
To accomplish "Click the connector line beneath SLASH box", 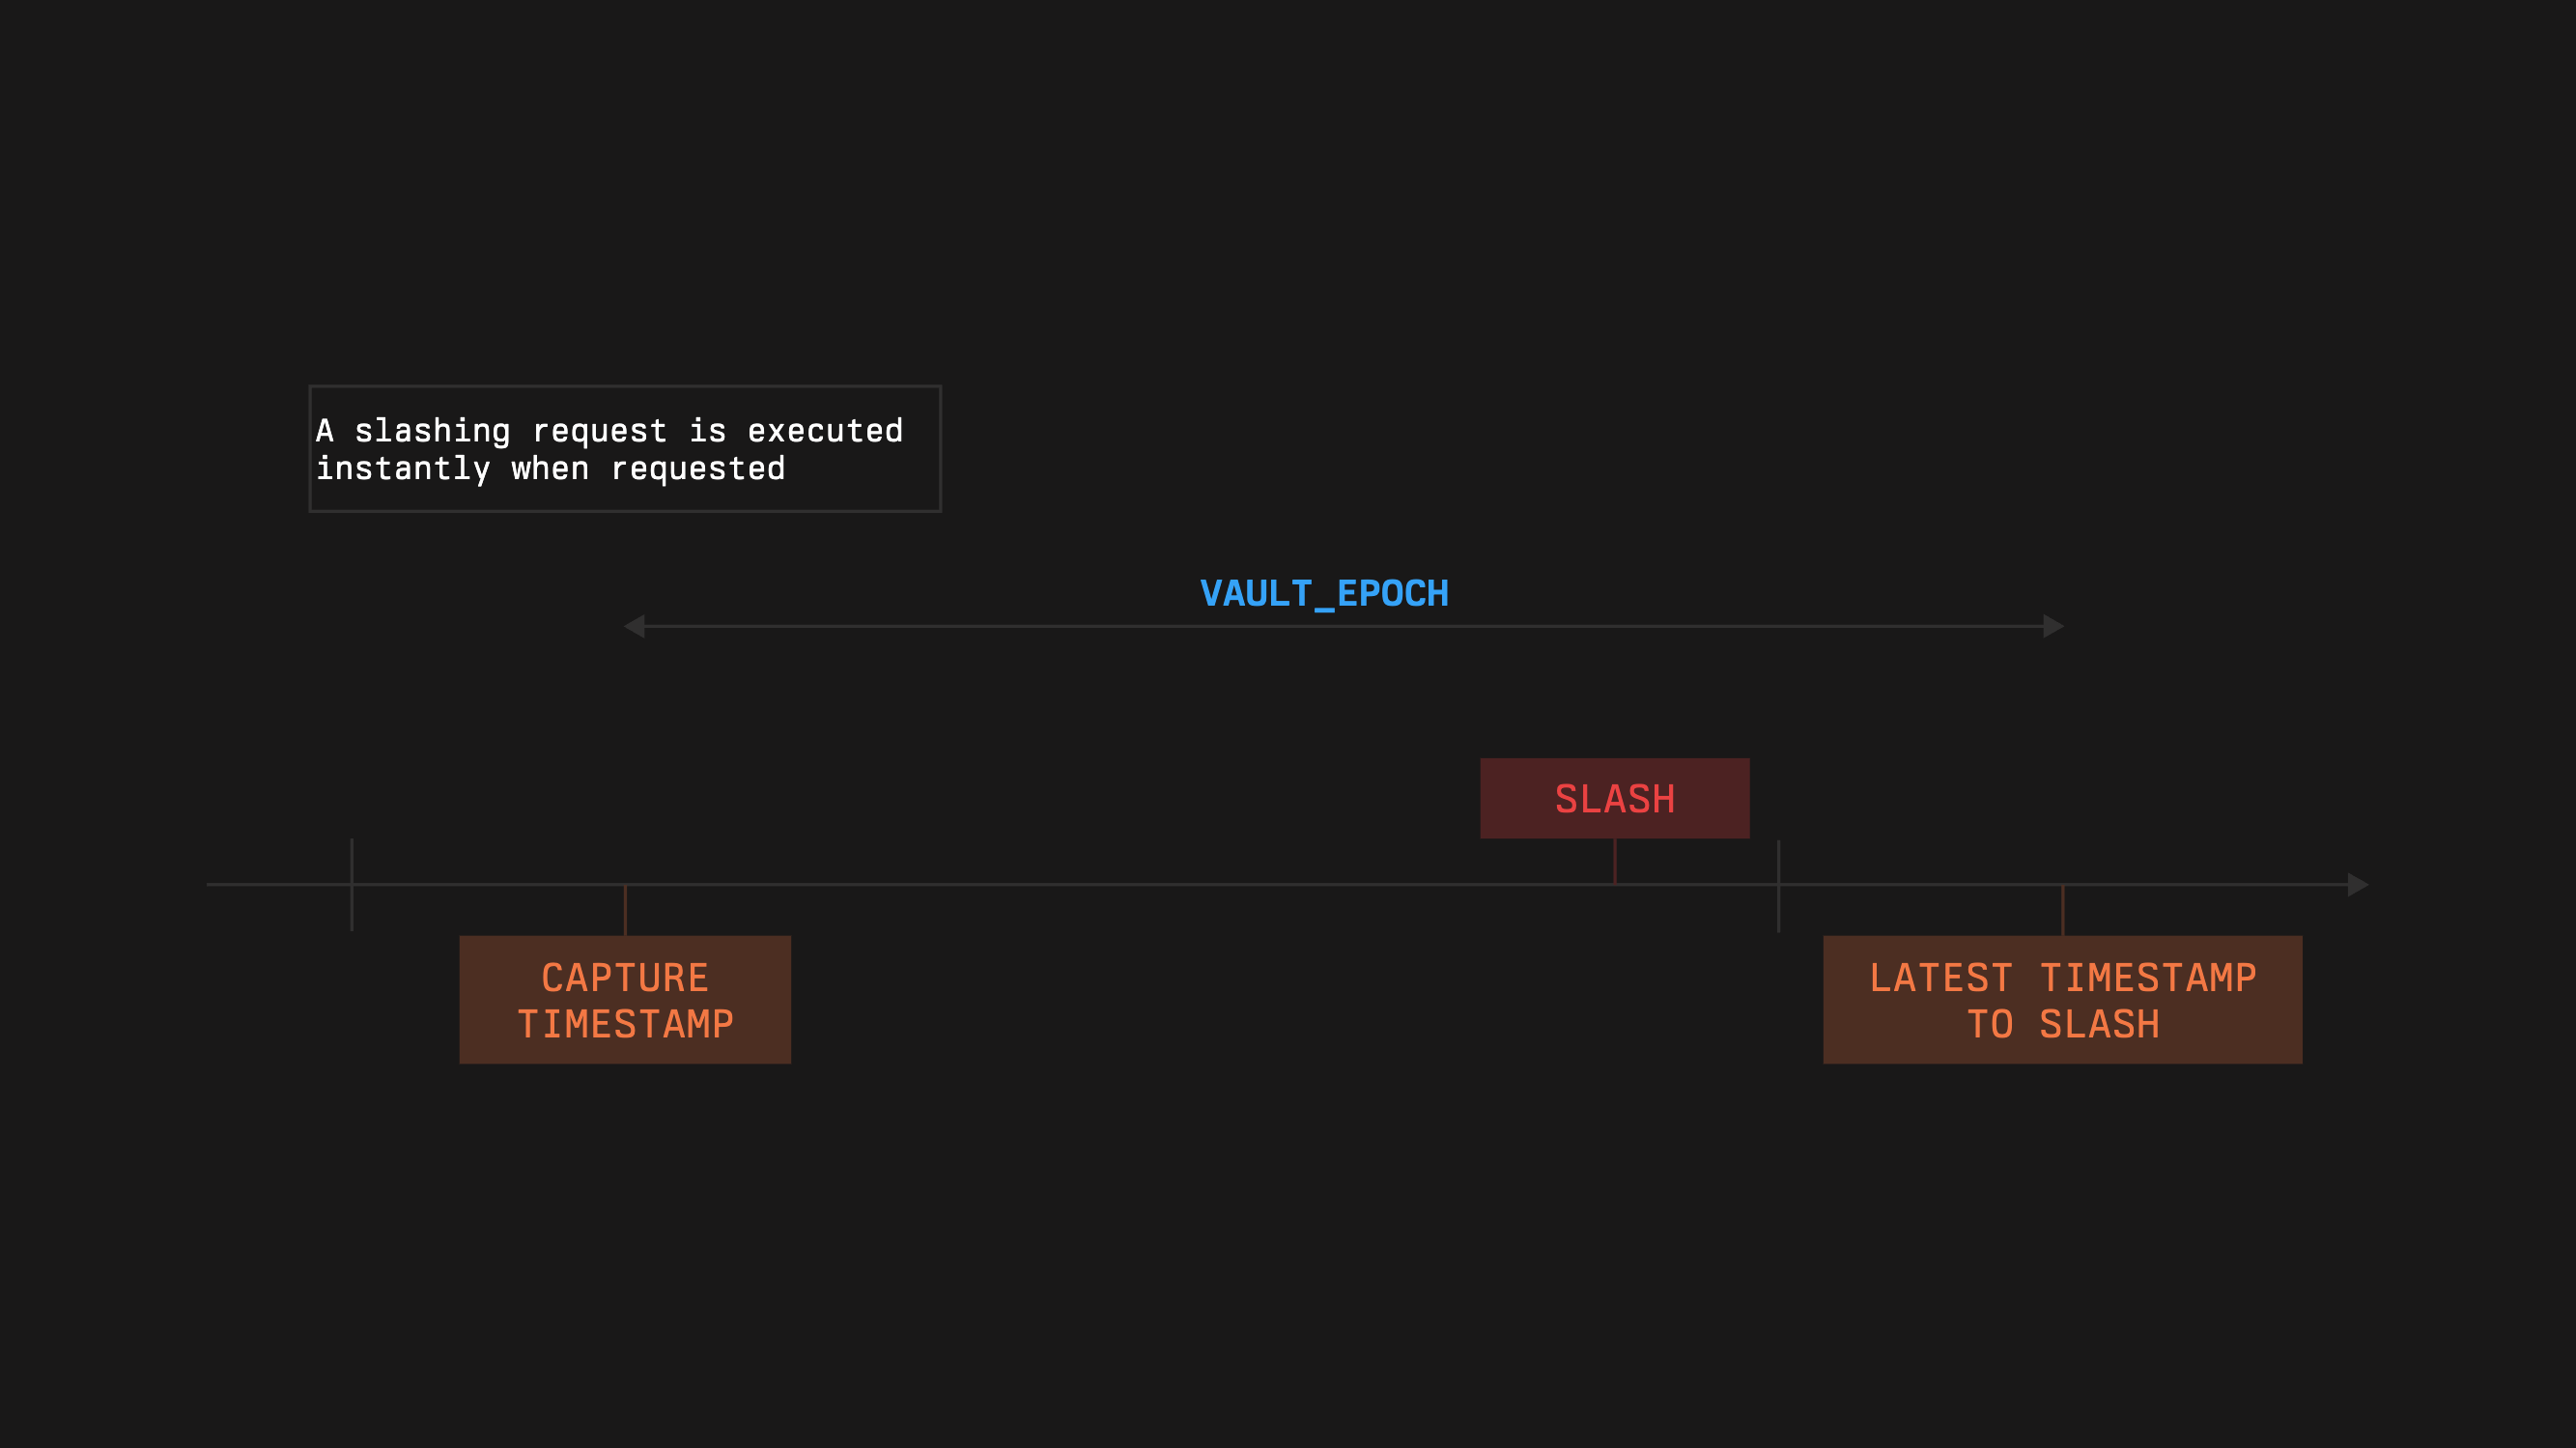I will pyautogui.click(x=1614, y=860).
